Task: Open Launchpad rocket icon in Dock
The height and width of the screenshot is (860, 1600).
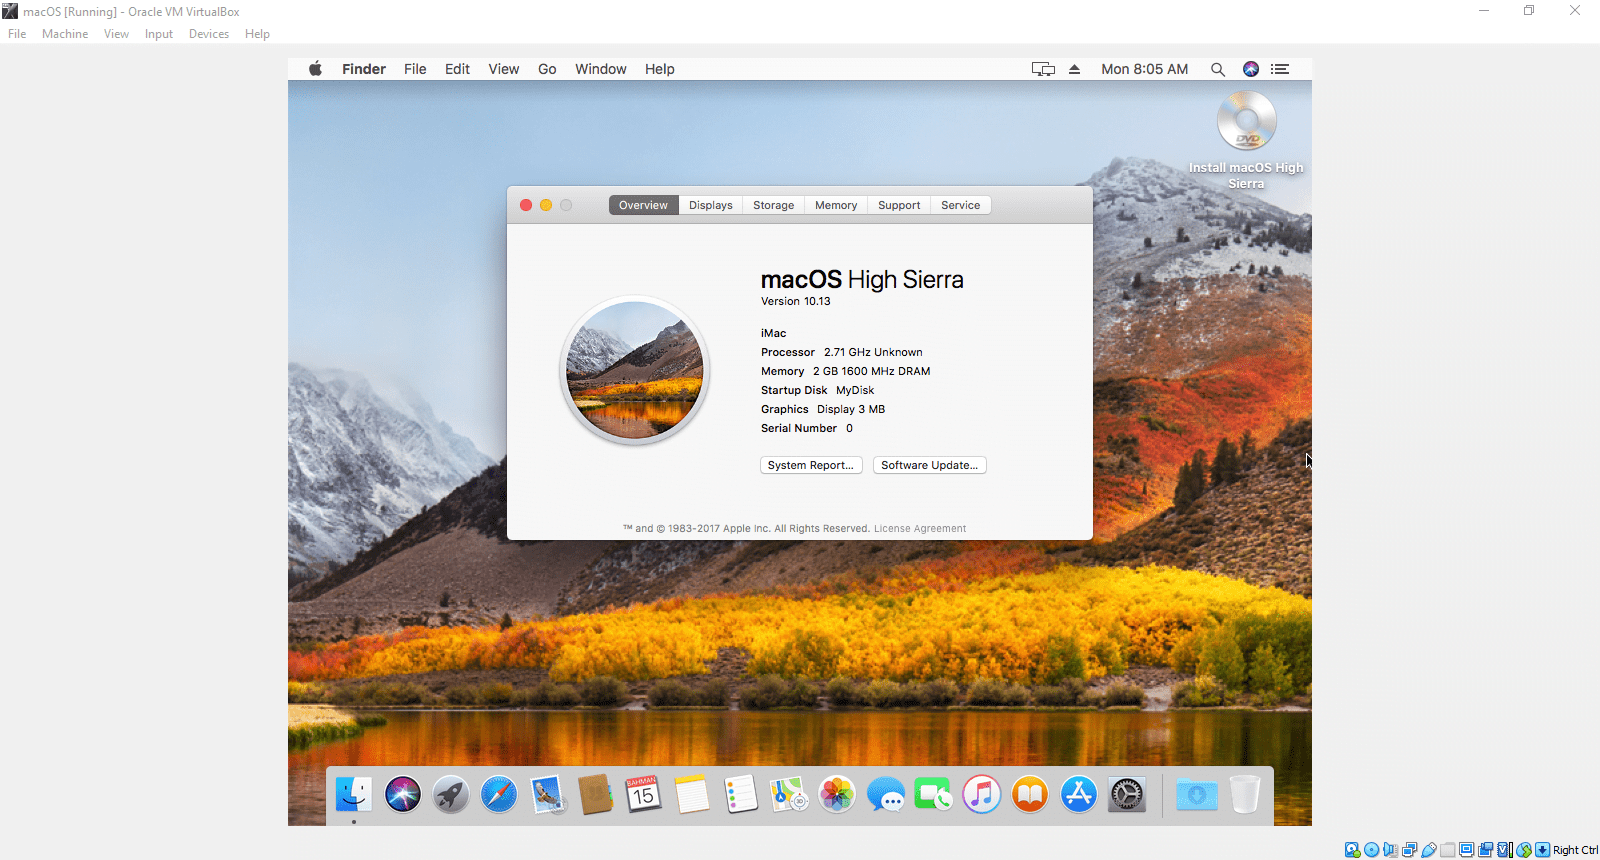Action: pyautogui.click(x=451, y=795)
